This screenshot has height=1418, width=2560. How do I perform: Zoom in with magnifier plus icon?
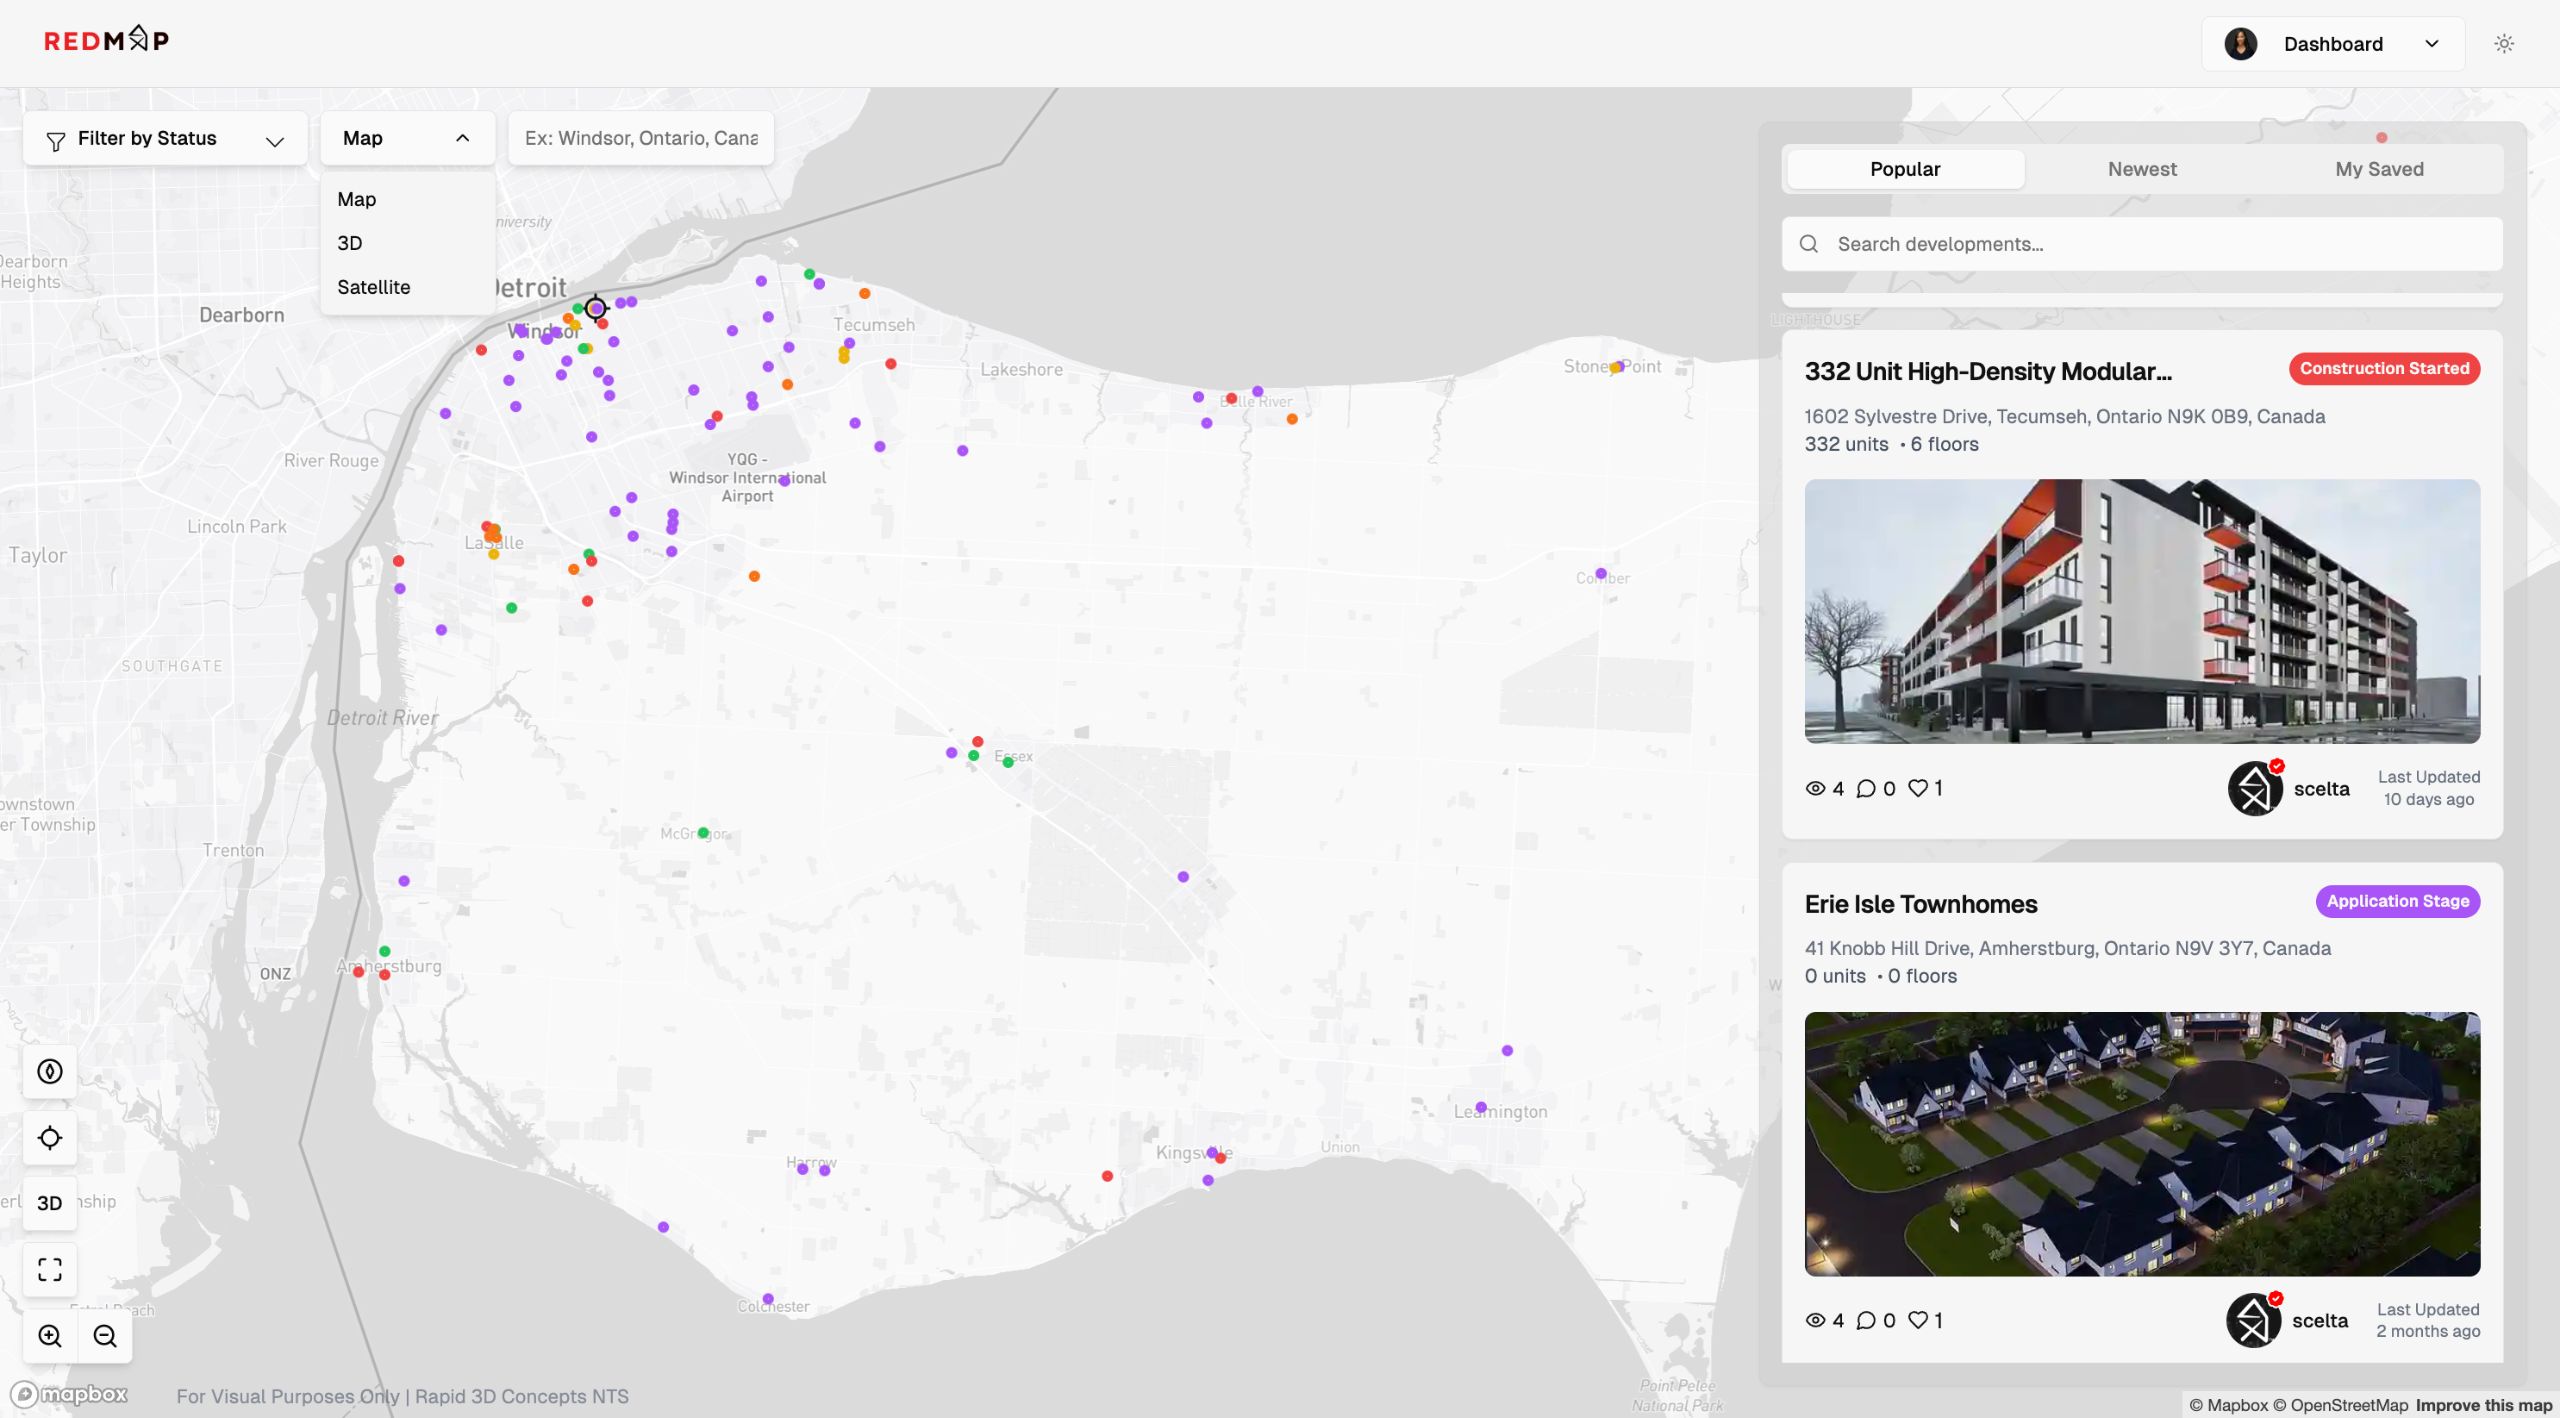(50, 1336)
